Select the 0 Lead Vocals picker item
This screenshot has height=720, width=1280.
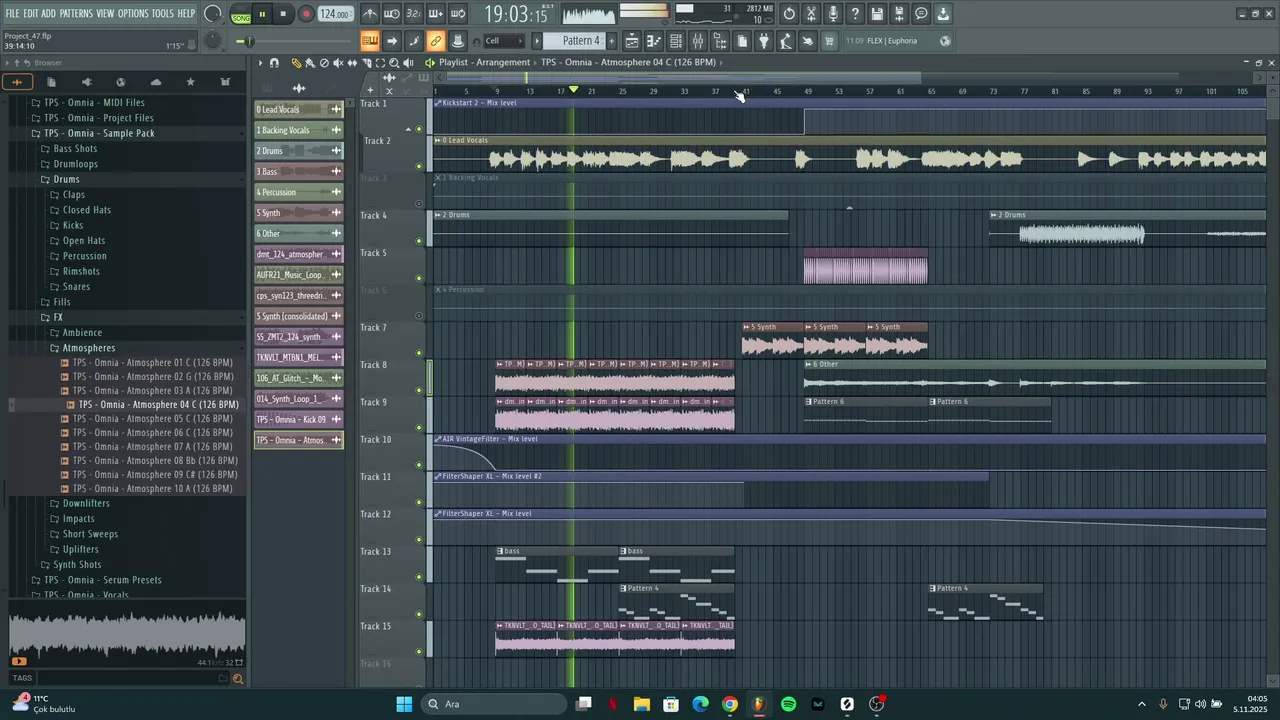[x=299, y=110]
